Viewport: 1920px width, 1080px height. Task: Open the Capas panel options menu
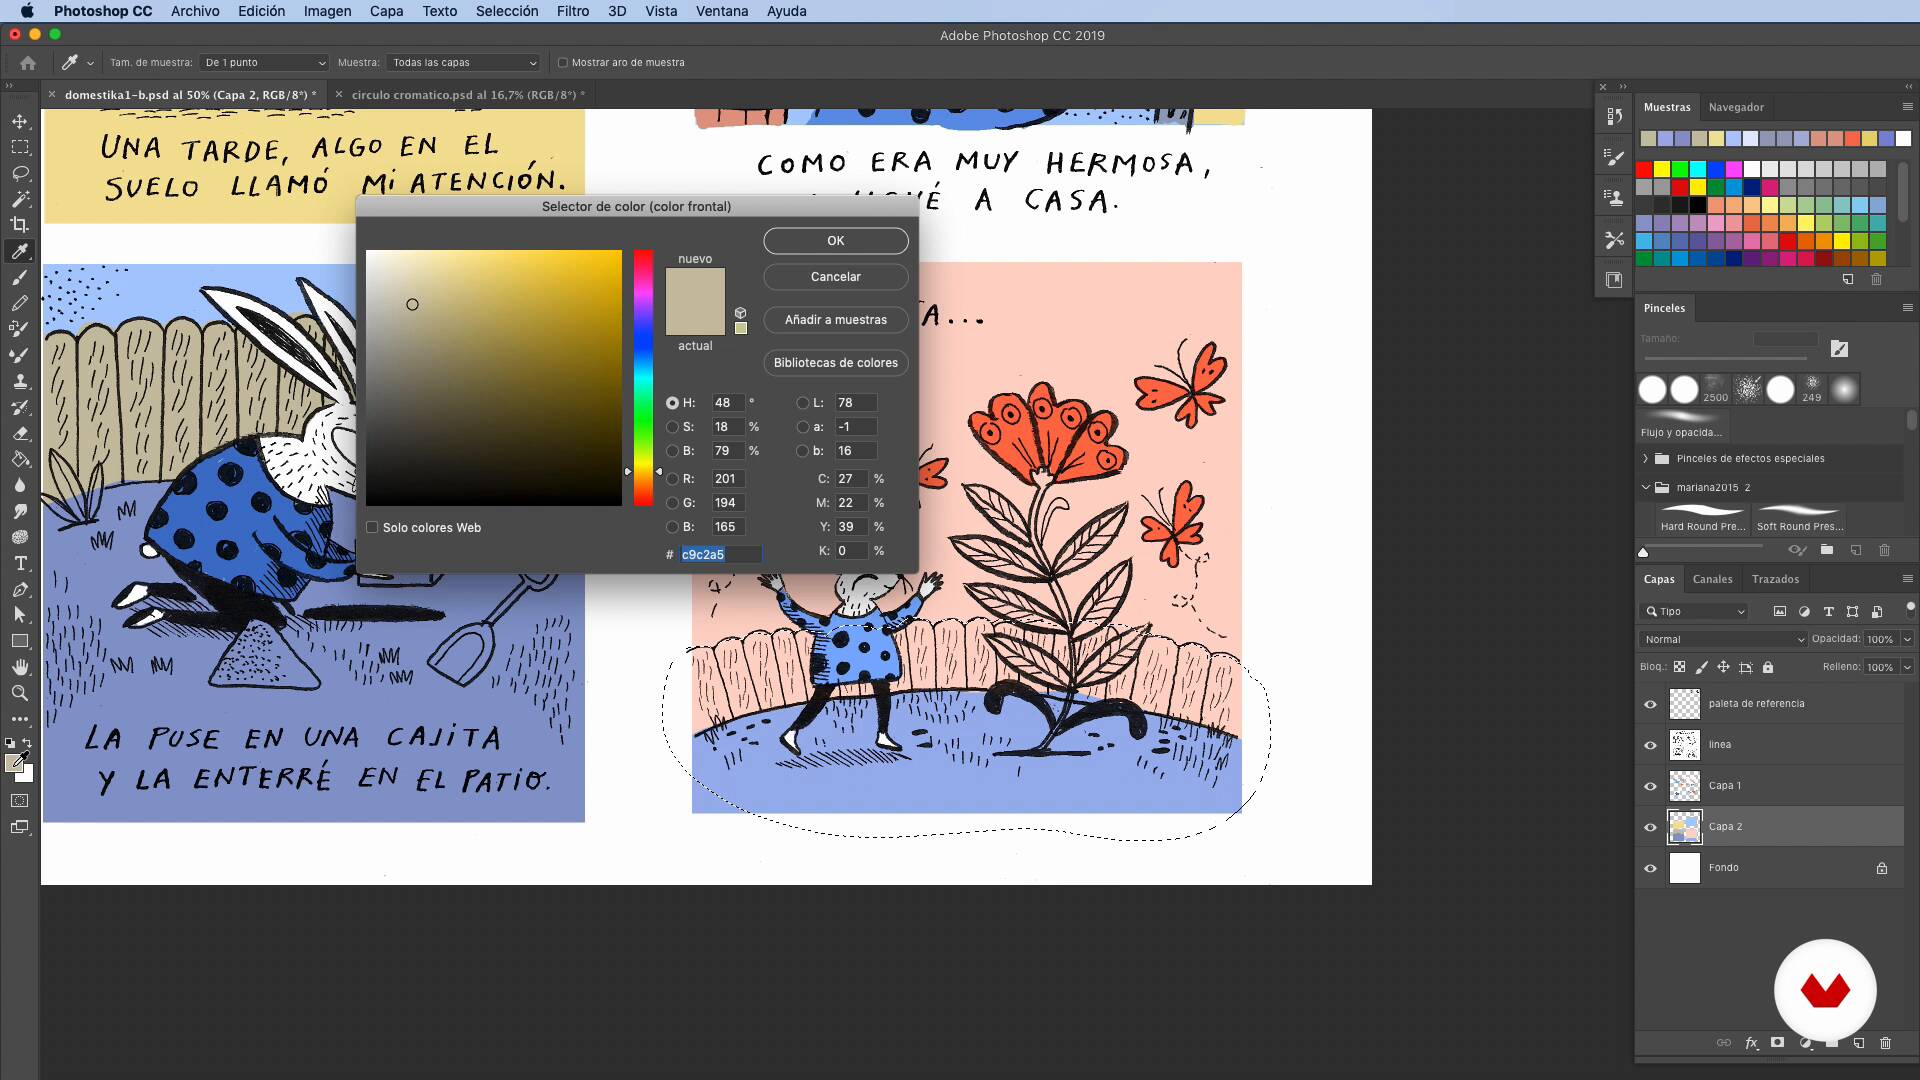pyautogui.click(x=1907, y=579)
